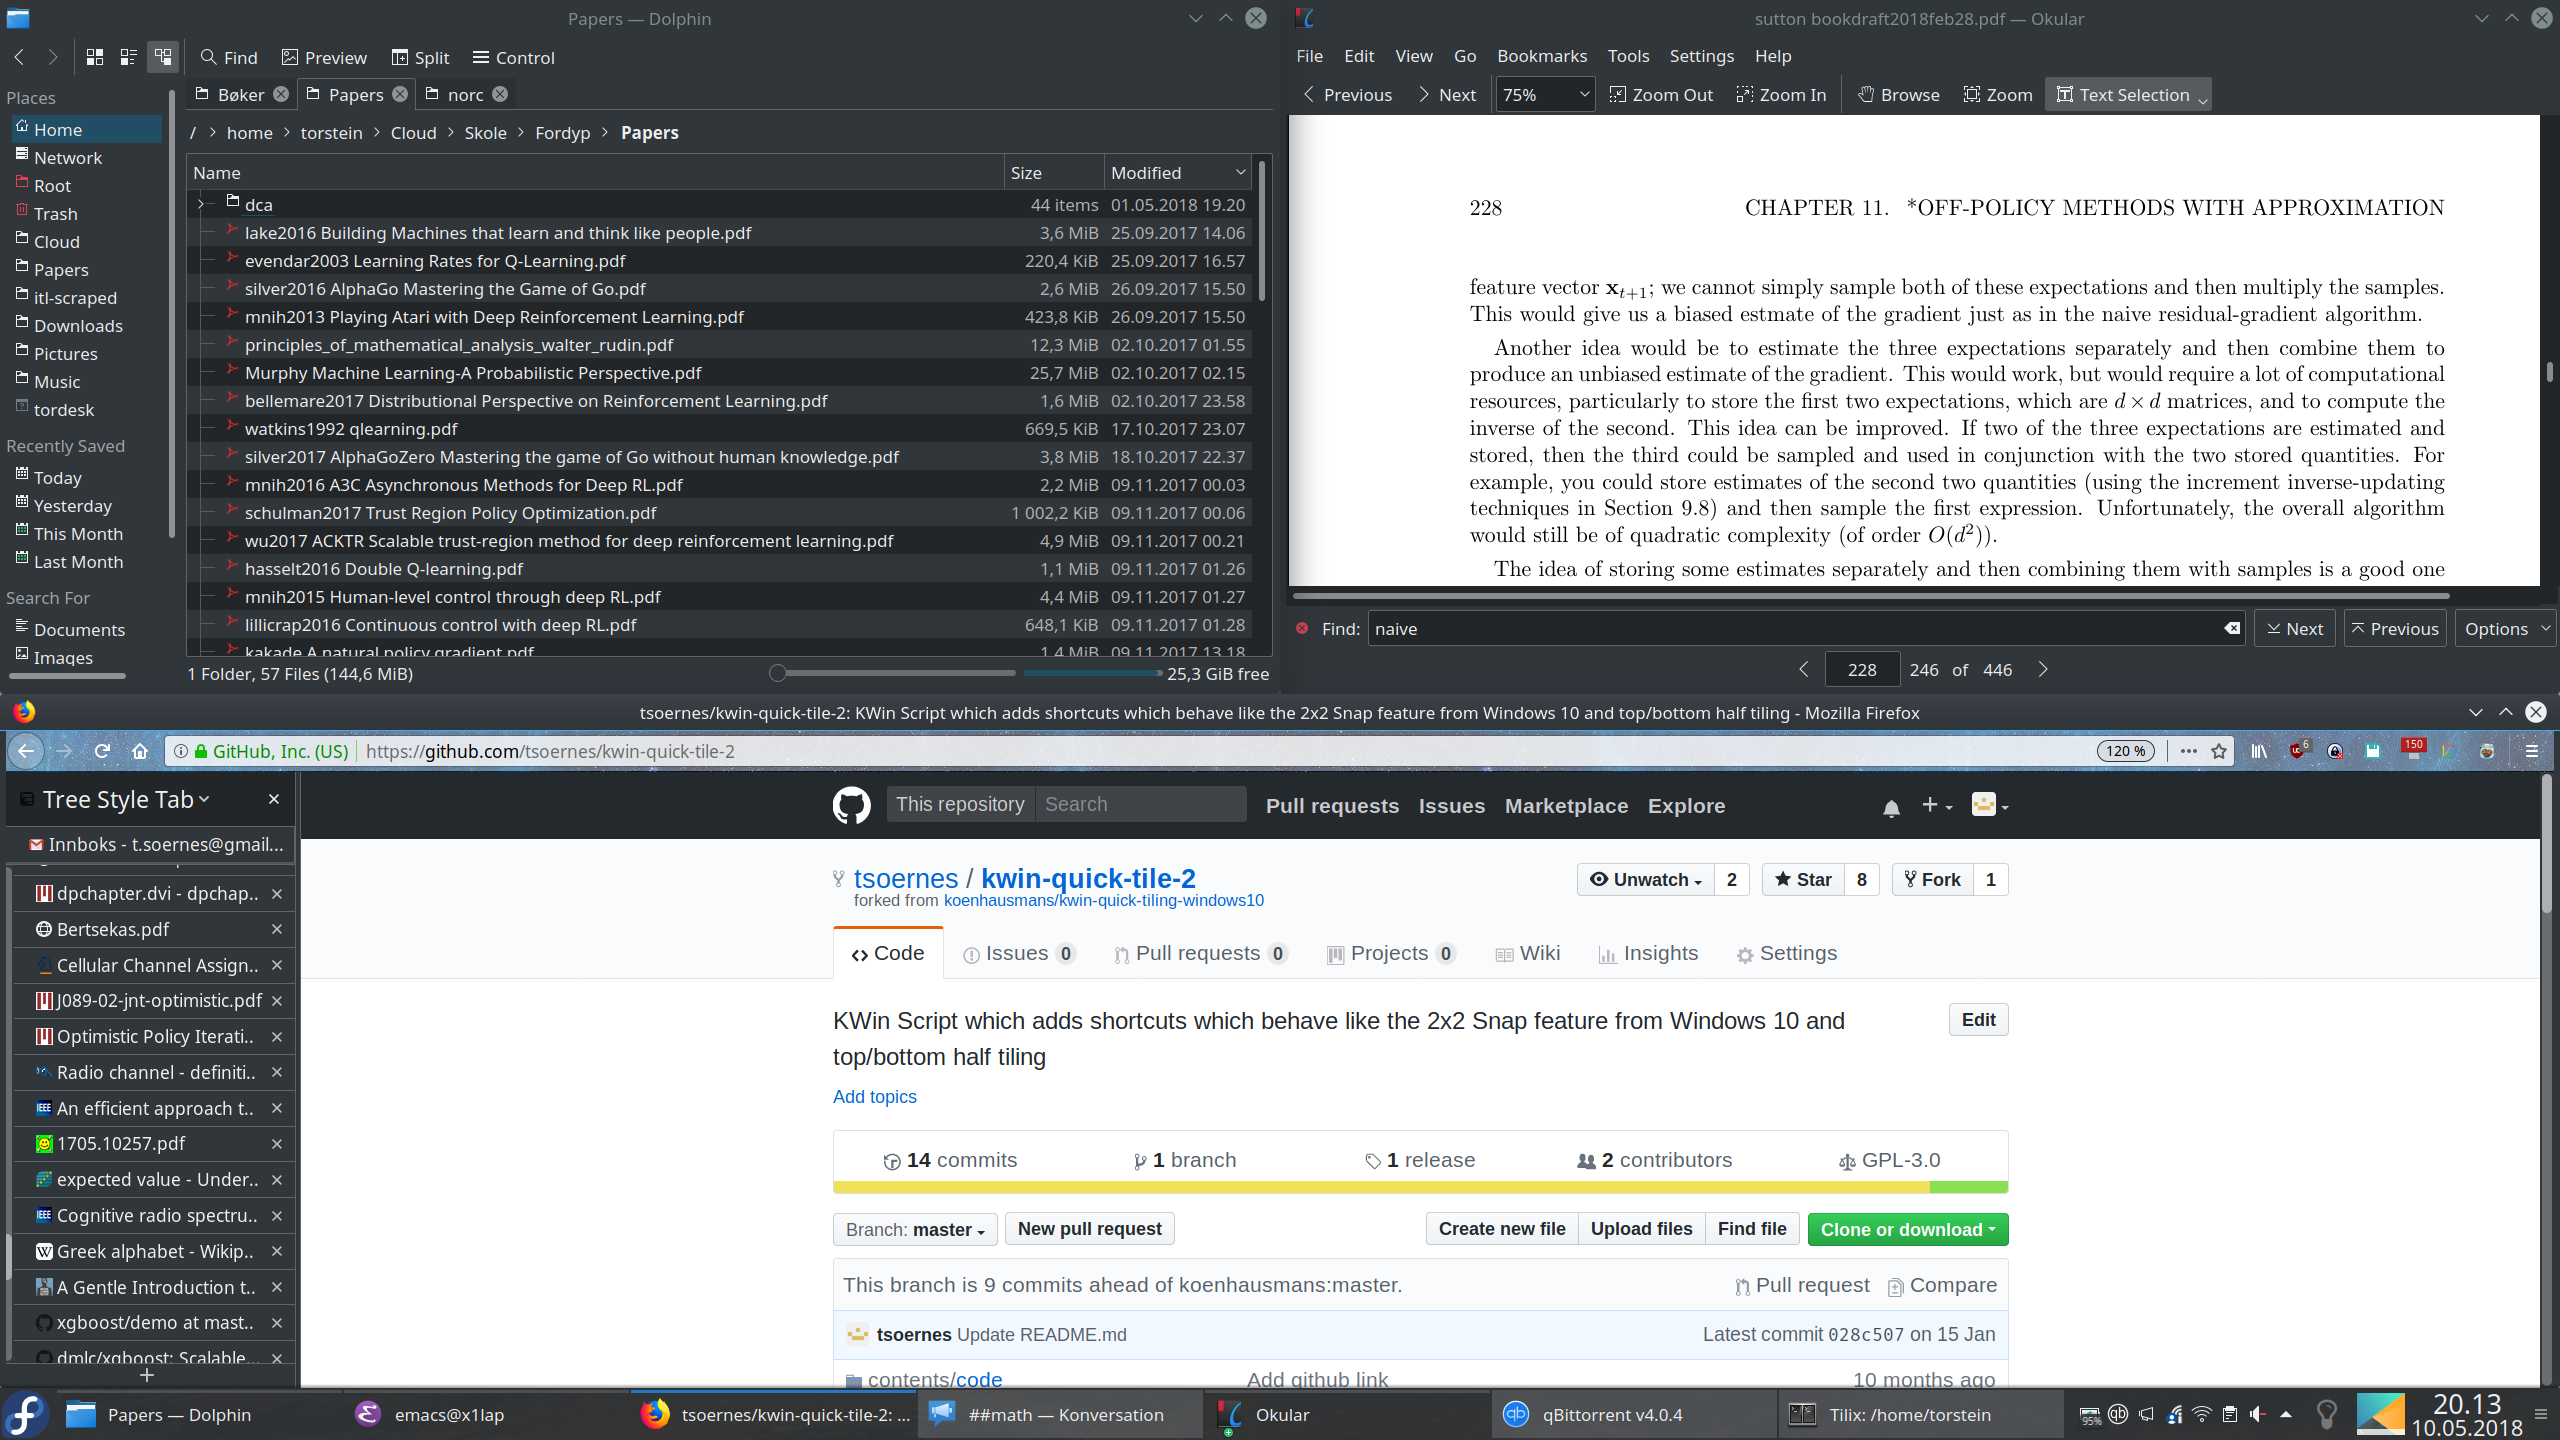Screen dimensions: 2560x1440
Task: Open Firefox Library icon
Action: coord(2259,751)
